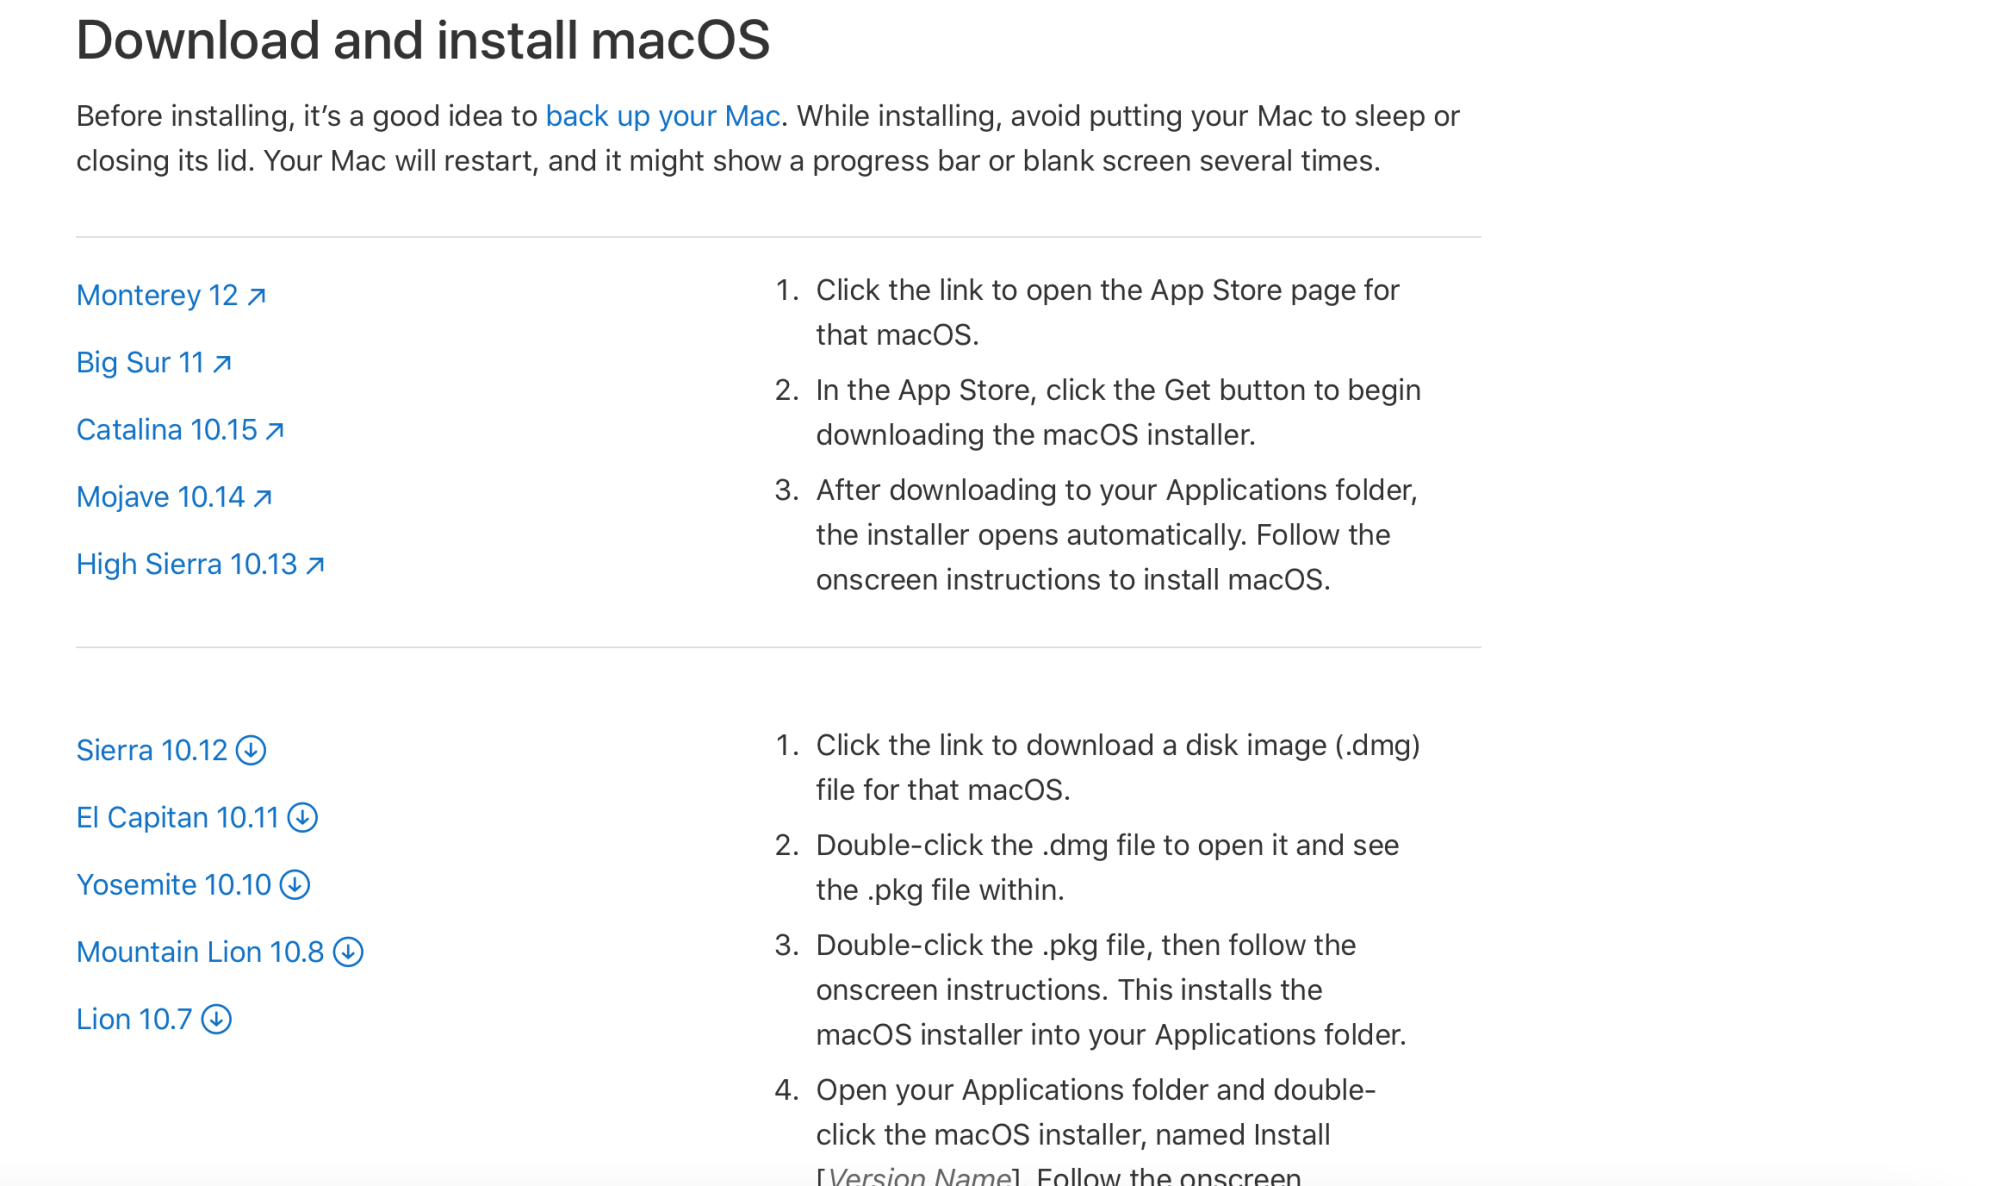
Task: Download El Capitan 10.11 via its text link
Action: [x=178, y=817]
